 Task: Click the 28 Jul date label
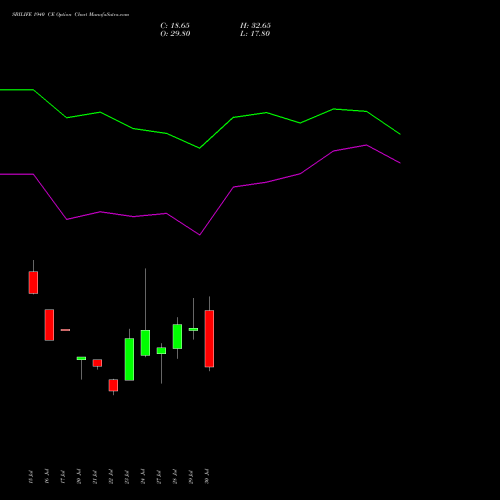pyautogui.click(x=175, y=477)
